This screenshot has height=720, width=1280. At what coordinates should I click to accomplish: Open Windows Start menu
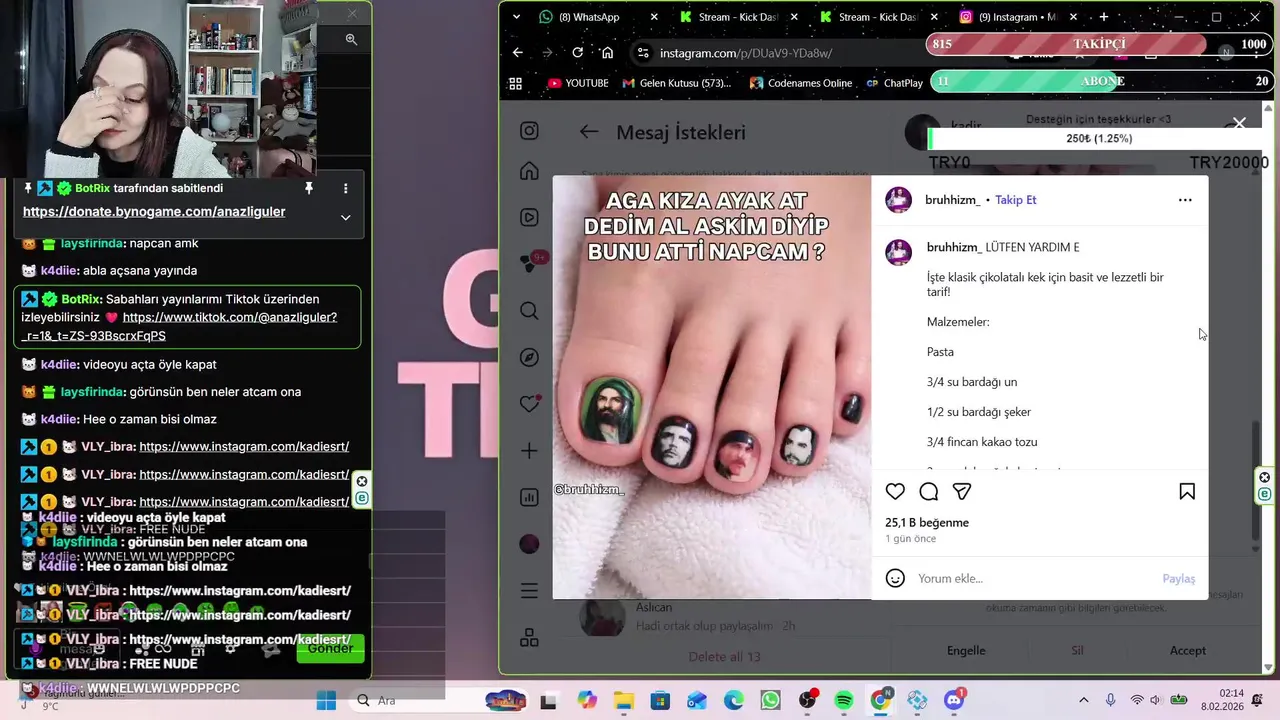(326, 700)
